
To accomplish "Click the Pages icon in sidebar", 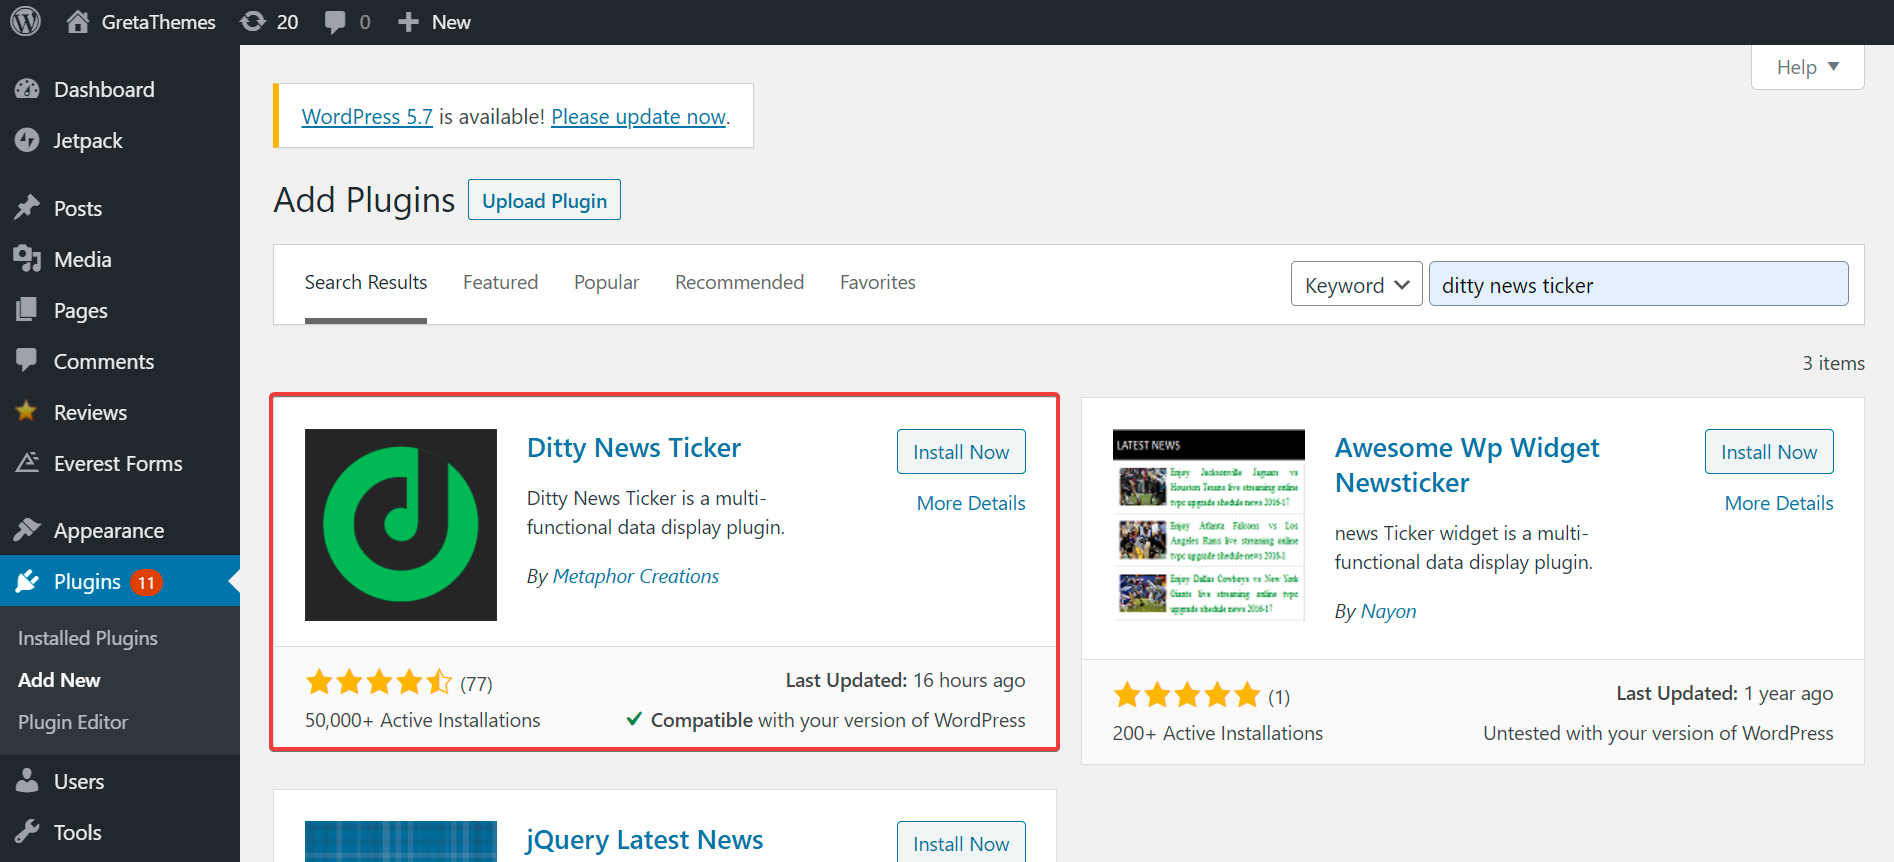I will tap(27, 310).
